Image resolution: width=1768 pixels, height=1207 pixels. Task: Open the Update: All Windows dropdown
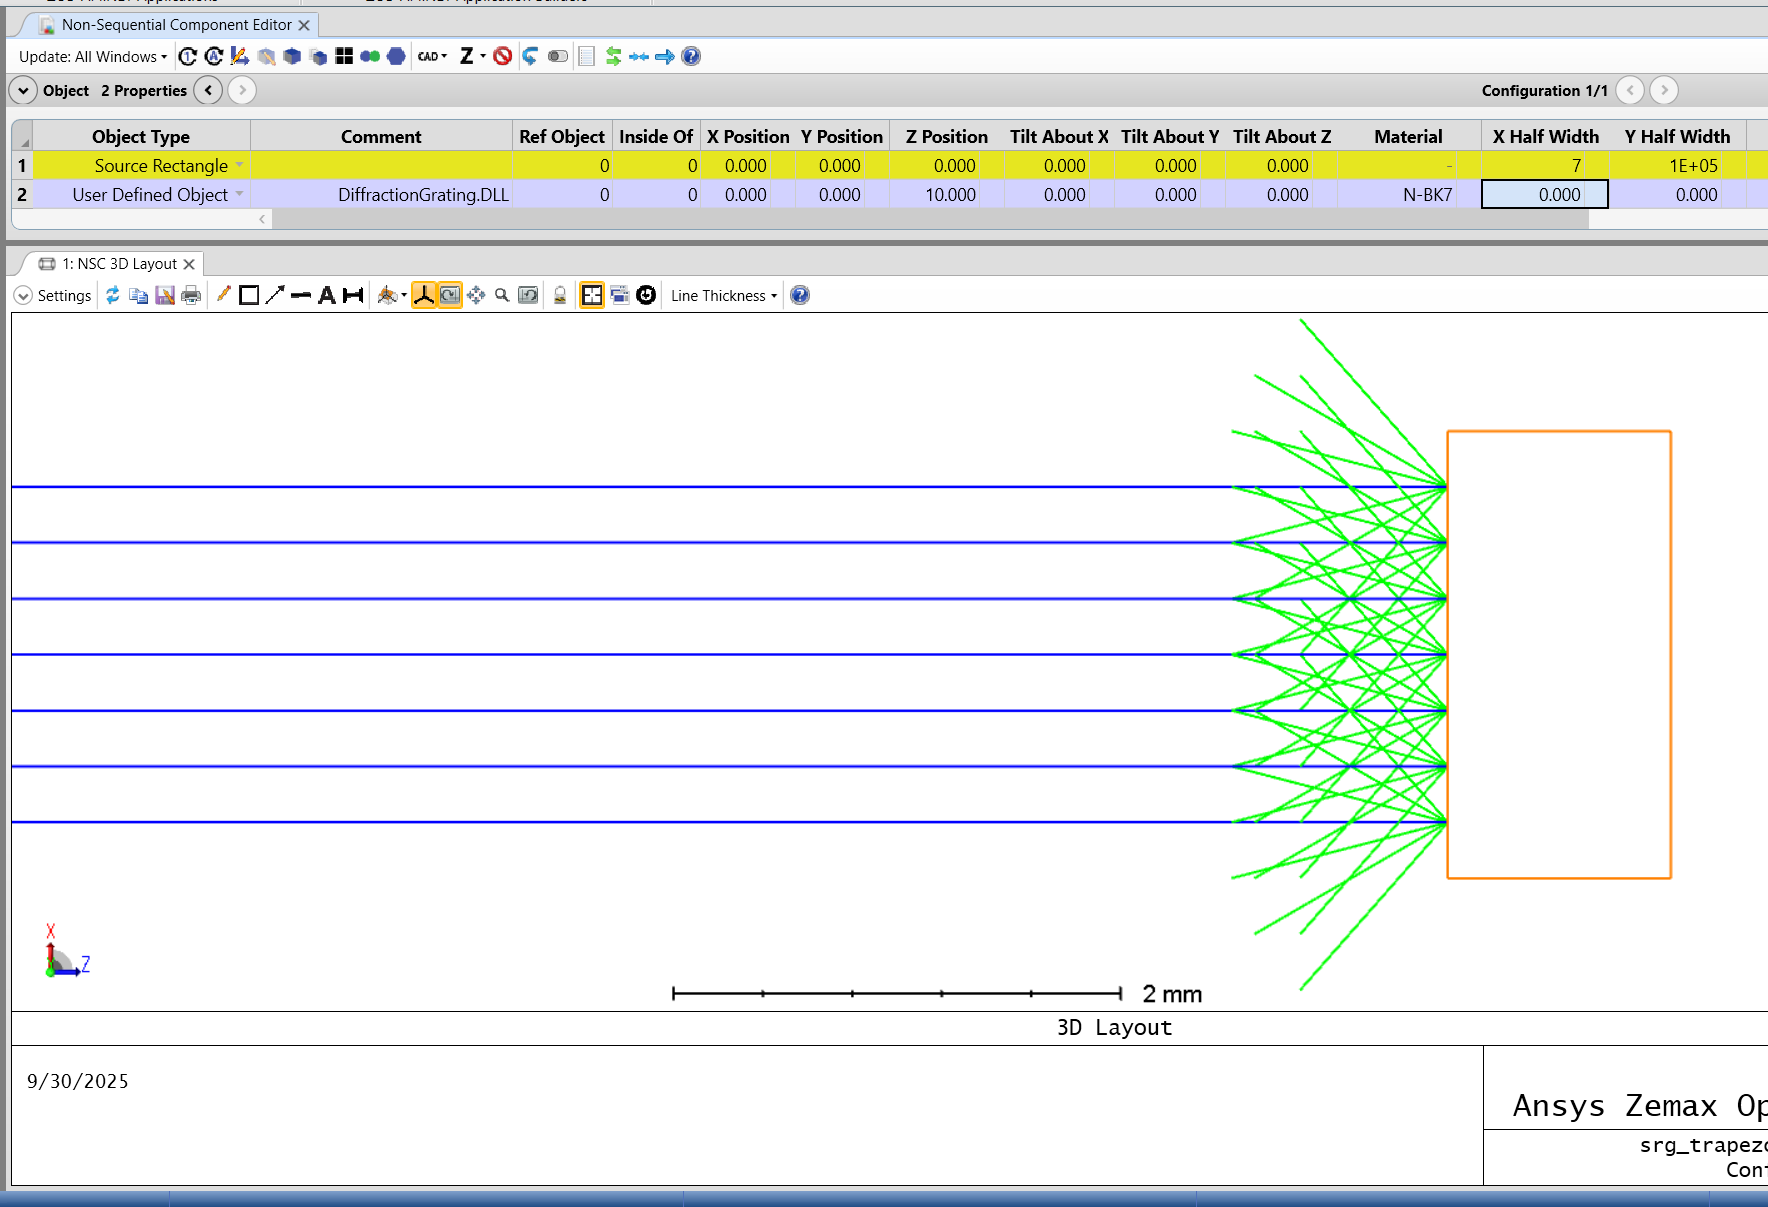pyautogui.click(x=93, y=56)
